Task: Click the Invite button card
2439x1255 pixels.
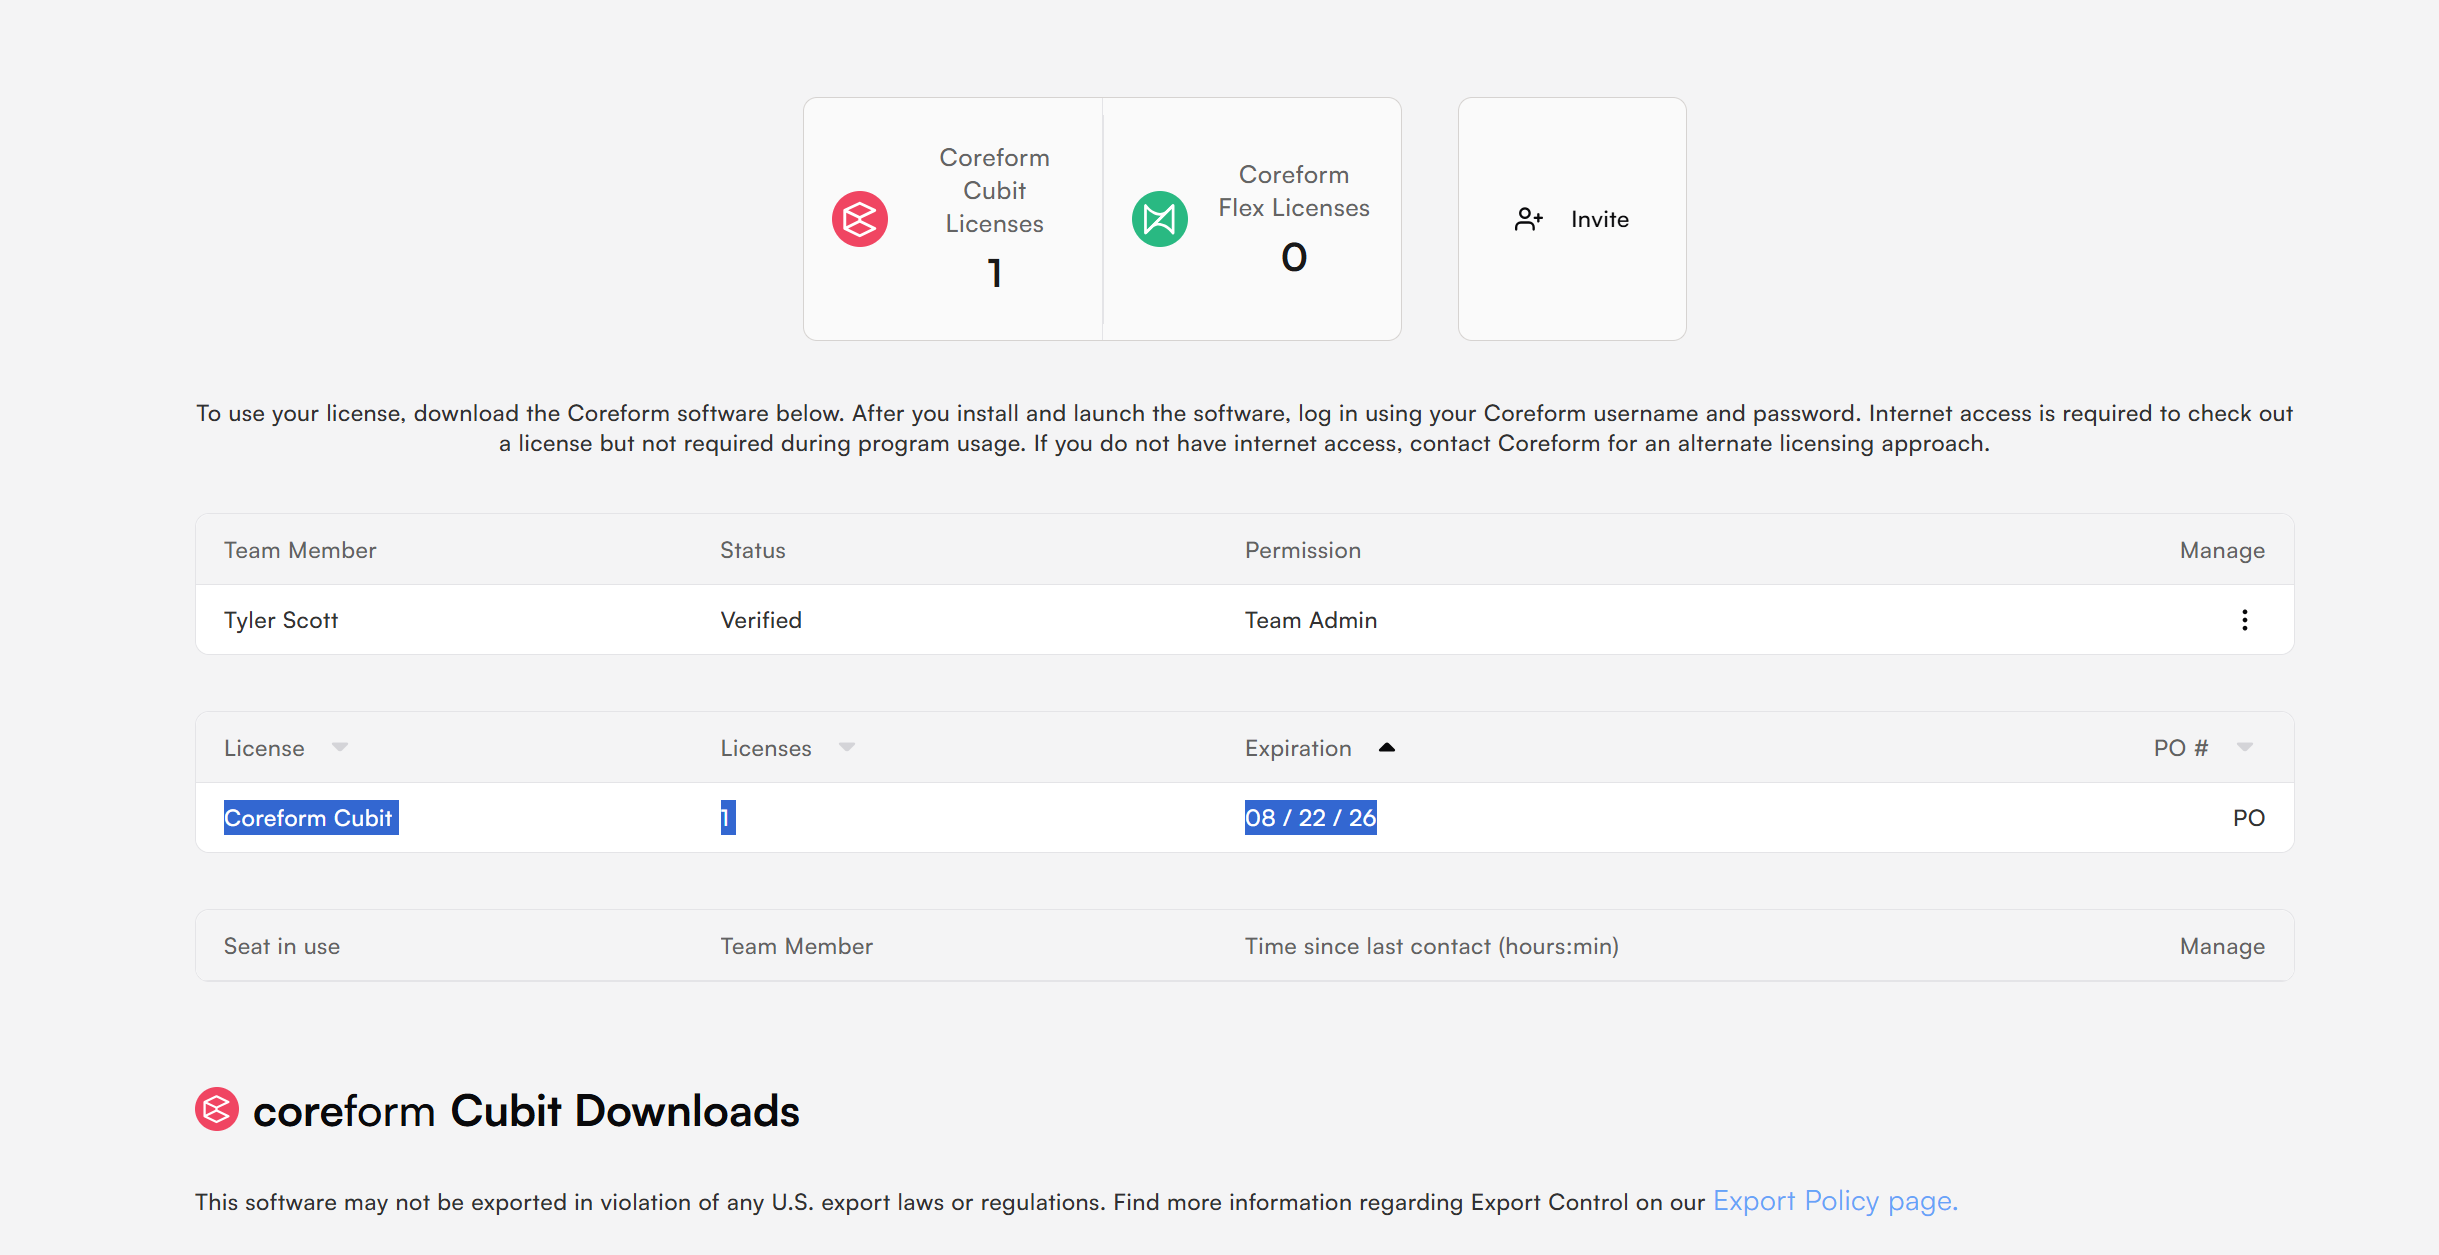Action: click(1572, 219)
